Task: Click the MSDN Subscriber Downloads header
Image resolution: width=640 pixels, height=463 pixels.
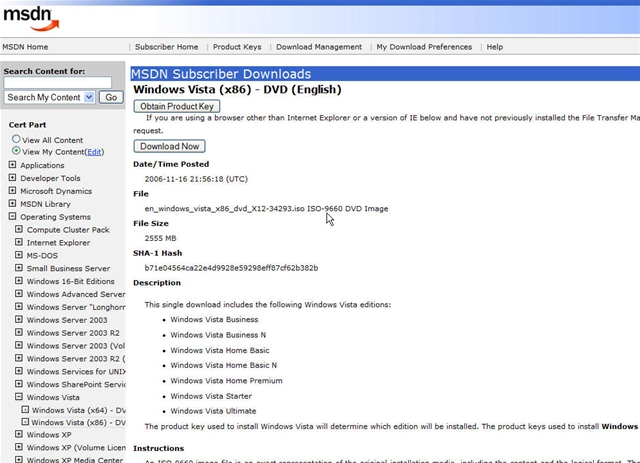Action: pyautogui.click(x=221, y=74)
